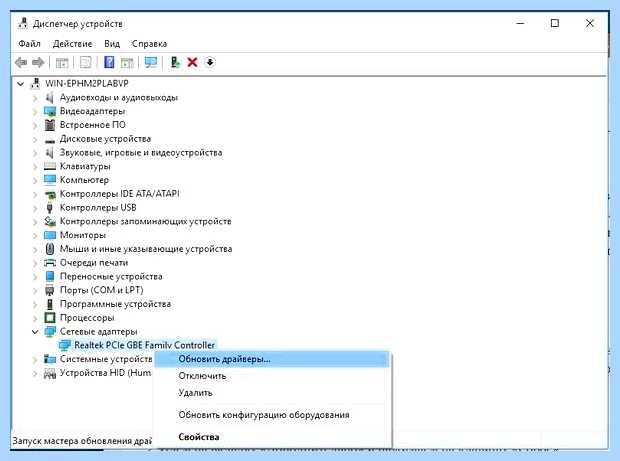This screenshot has width=620, height=461.
Task: Click the Мониторы monitor icon
Action: [x=50, y=235]
